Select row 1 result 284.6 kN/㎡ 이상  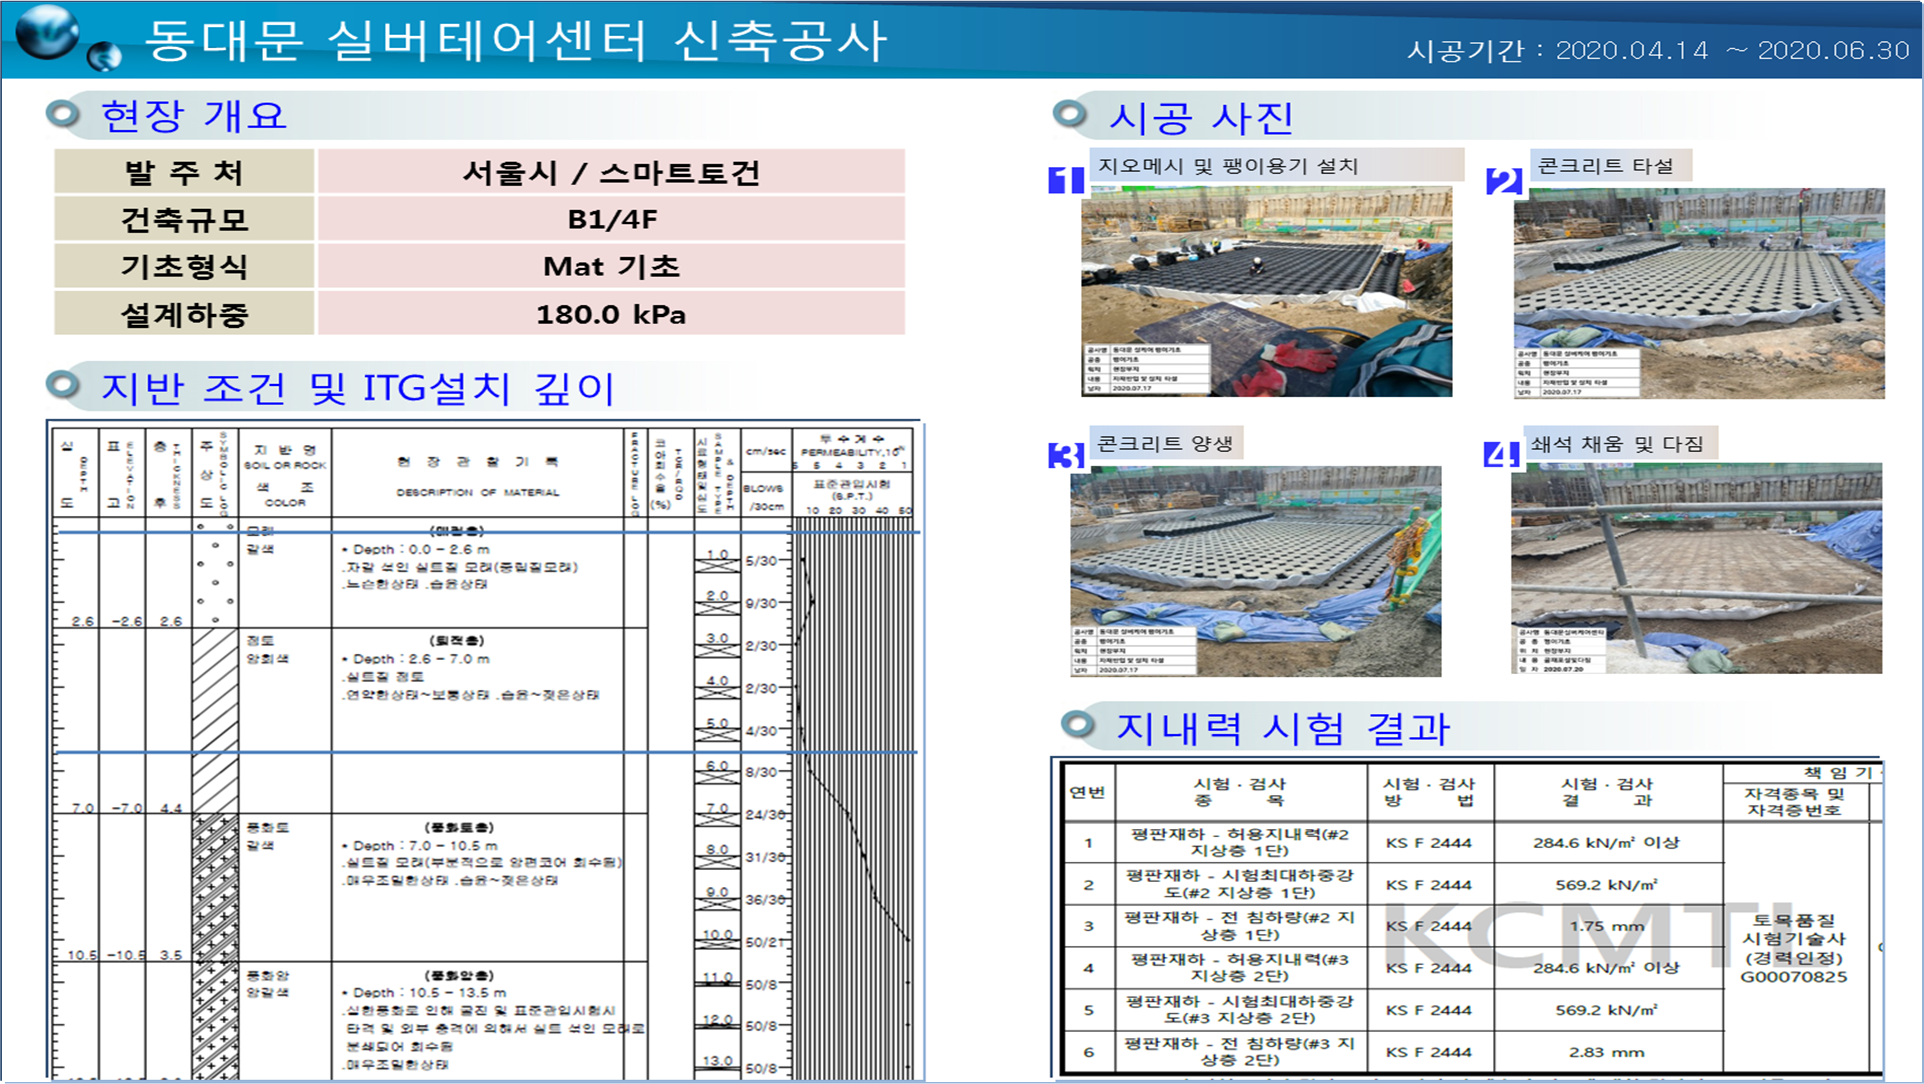point(1606,843)
